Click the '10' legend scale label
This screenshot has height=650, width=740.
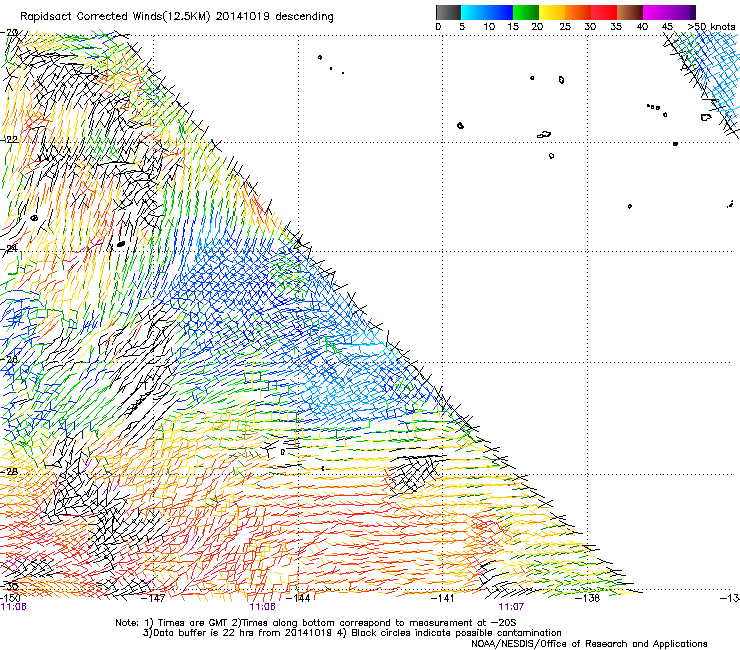click(x=489, y=27)
